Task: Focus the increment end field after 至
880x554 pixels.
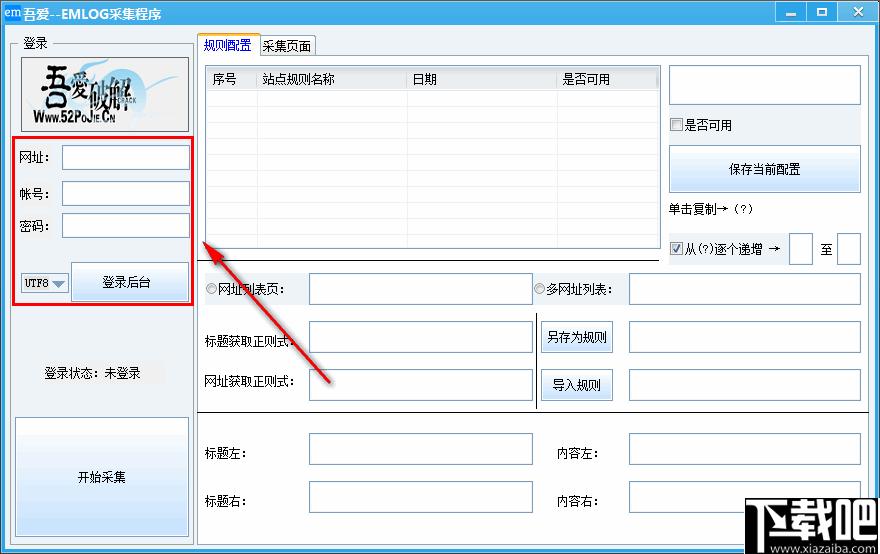Action: (849, 249)
